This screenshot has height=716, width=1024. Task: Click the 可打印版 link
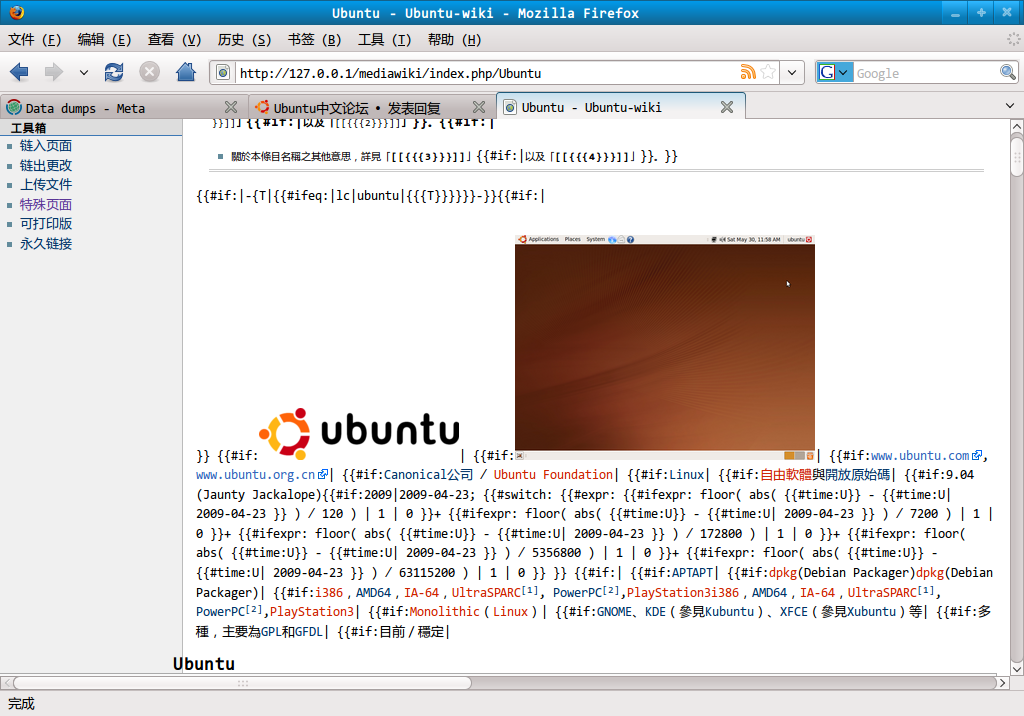[46, 224]
